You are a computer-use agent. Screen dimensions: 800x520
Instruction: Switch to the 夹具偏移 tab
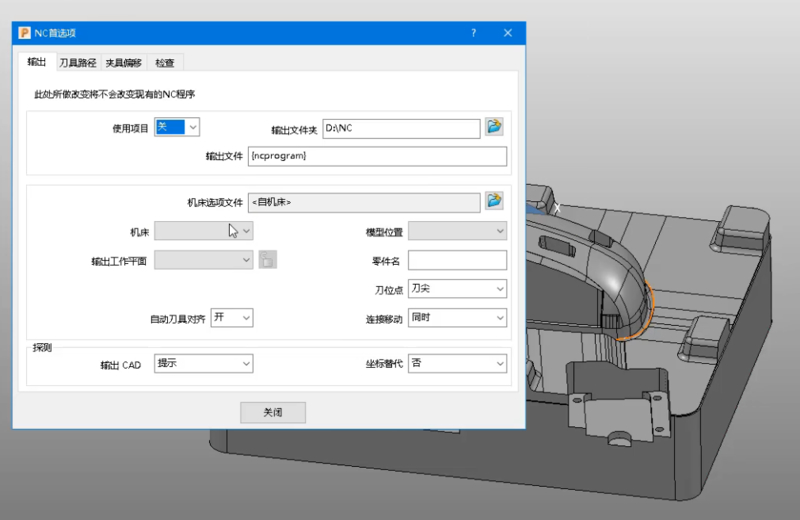tap(123, 63)
